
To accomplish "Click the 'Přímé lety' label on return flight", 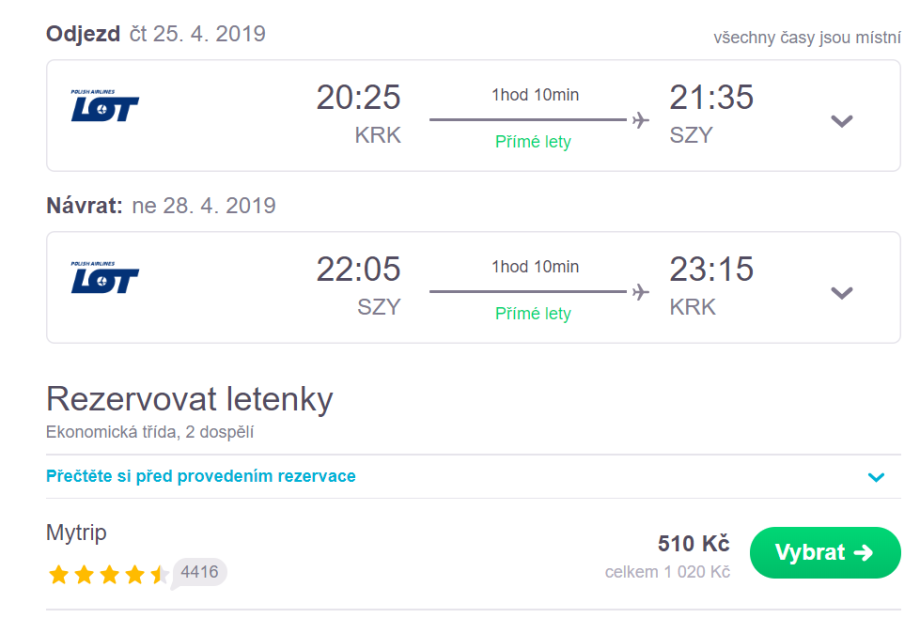I will coord(533,314).
